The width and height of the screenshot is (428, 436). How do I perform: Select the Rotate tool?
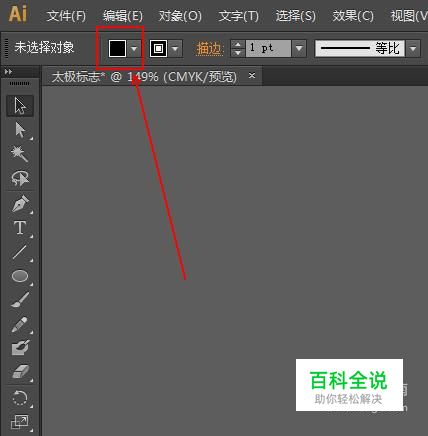coord(20,398)
